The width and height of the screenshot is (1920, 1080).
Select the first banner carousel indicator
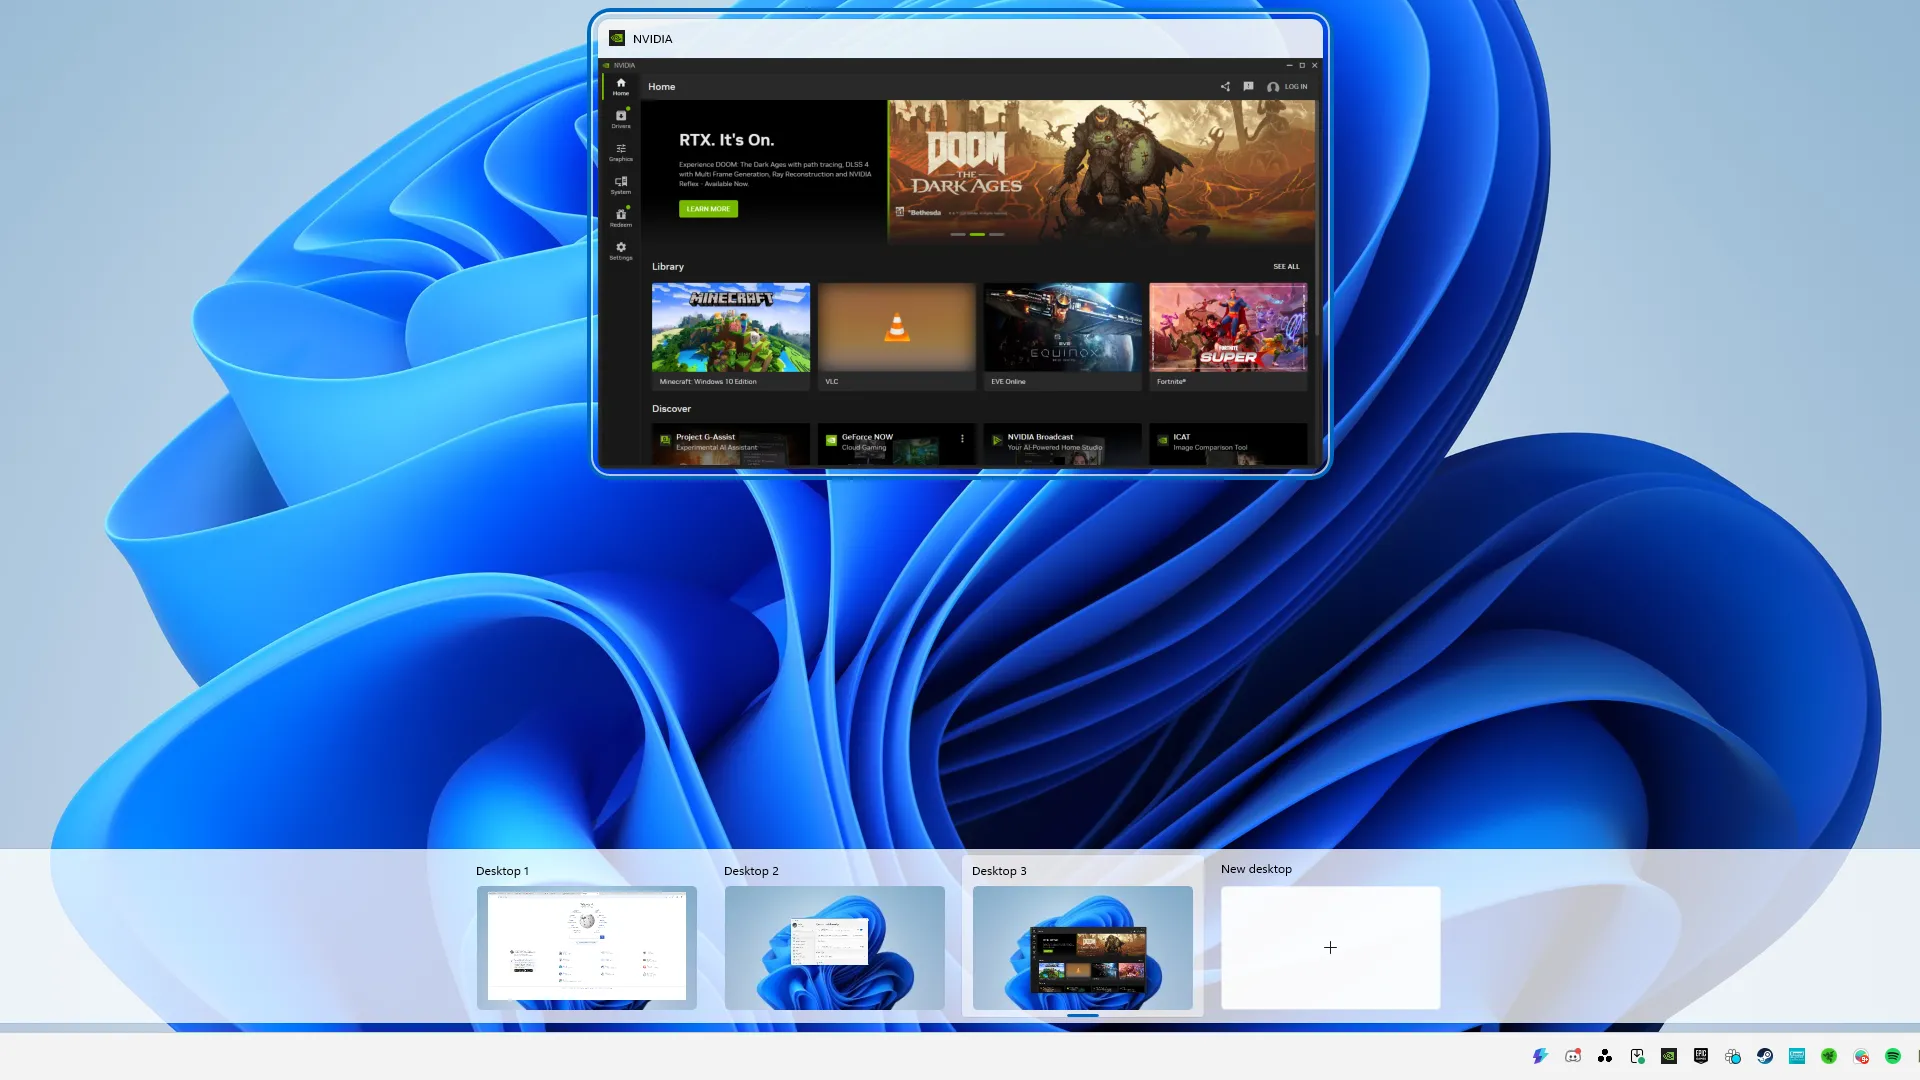[x=958, y=234]
